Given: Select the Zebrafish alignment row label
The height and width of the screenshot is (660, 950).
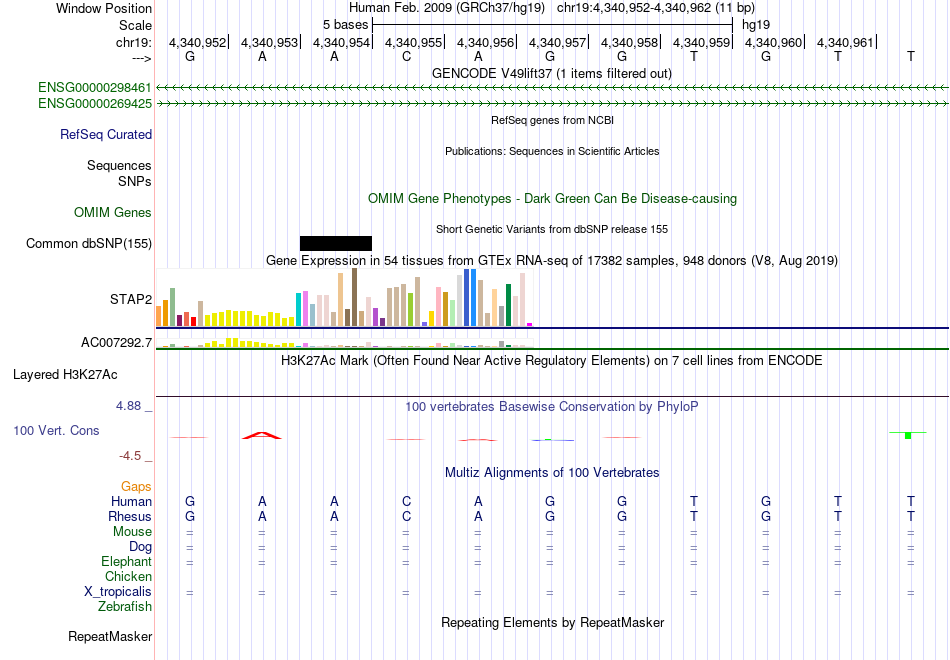Looking at the screenshot, I should tap(125, 607).
